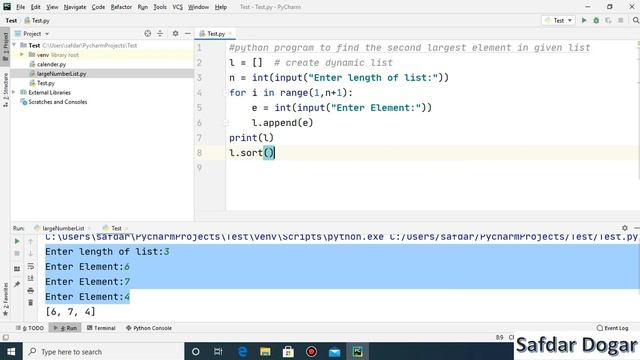Open the Help menu
Image resolution: width=640 pixels, height=360 pixels.
pos(221,7)
